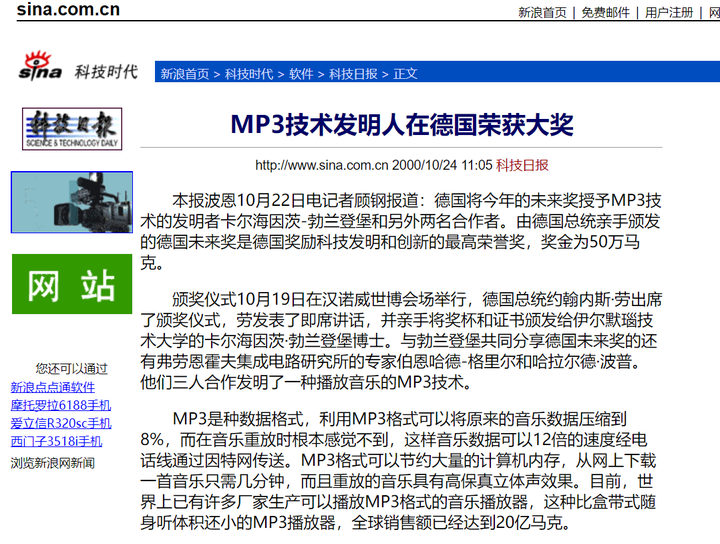This screenshot has width=720, height=544.
Task: Open the 摩托罗拉6188手机 link
Action: [61, 405]
